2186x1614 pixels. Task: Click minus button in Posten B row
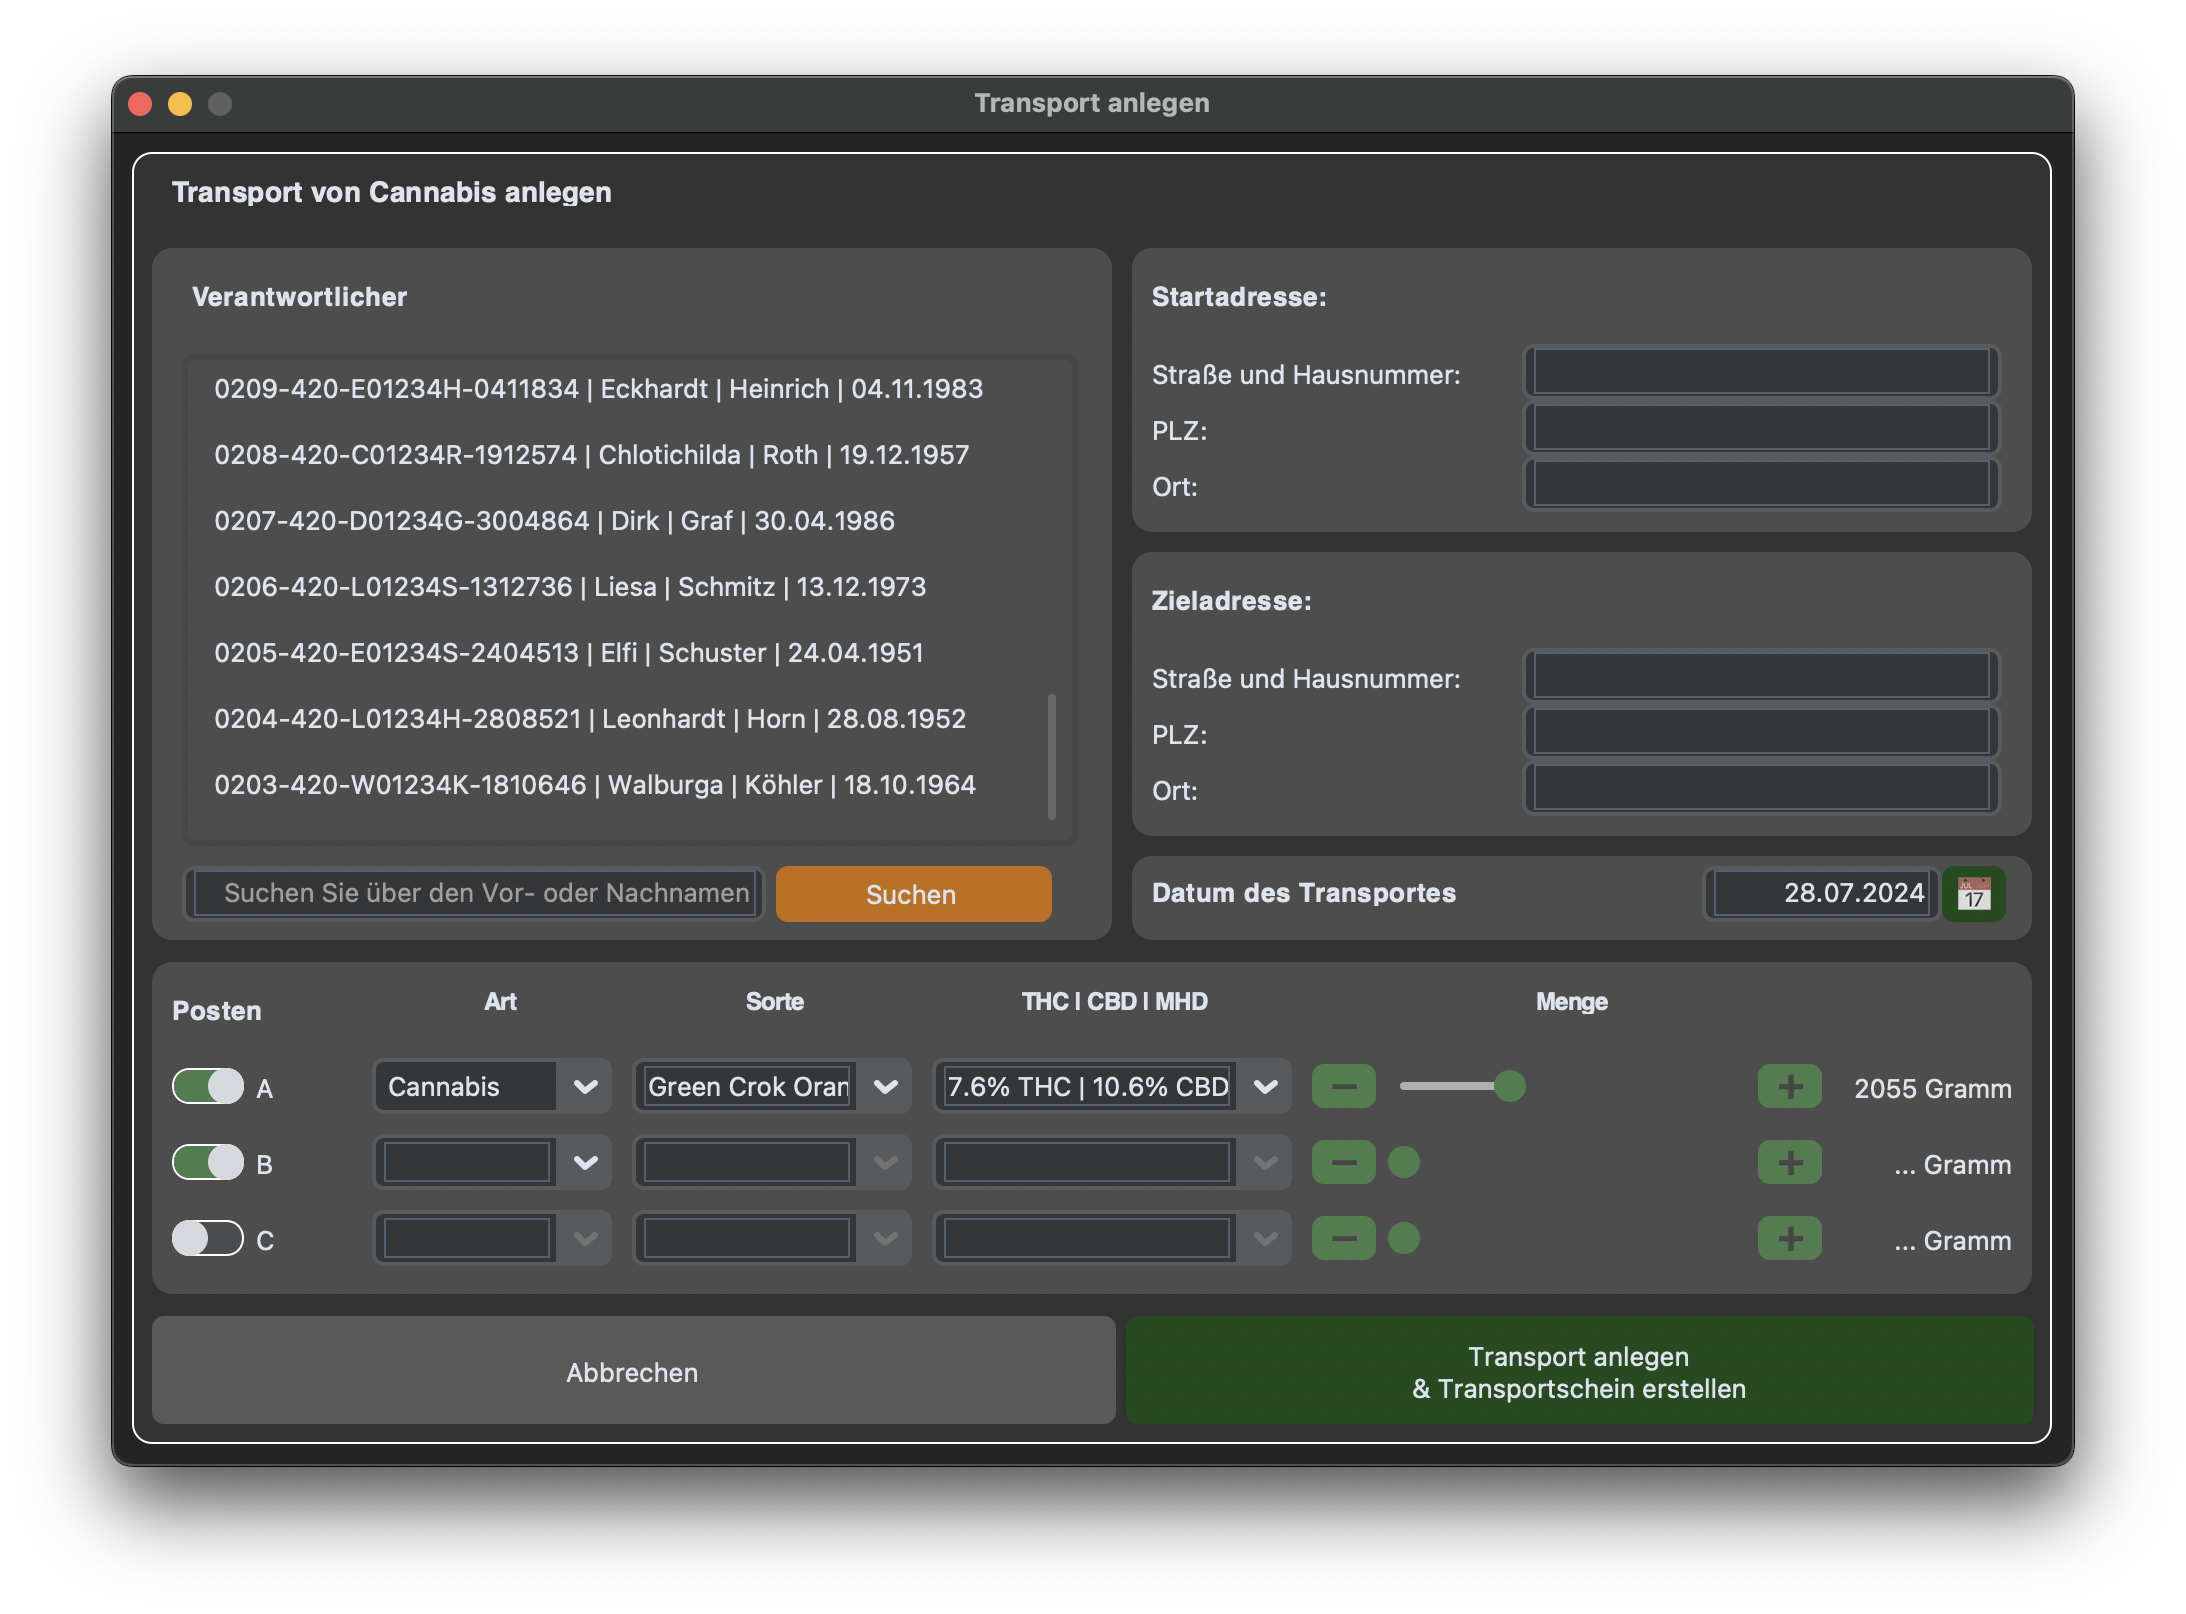[1343, 1163]
